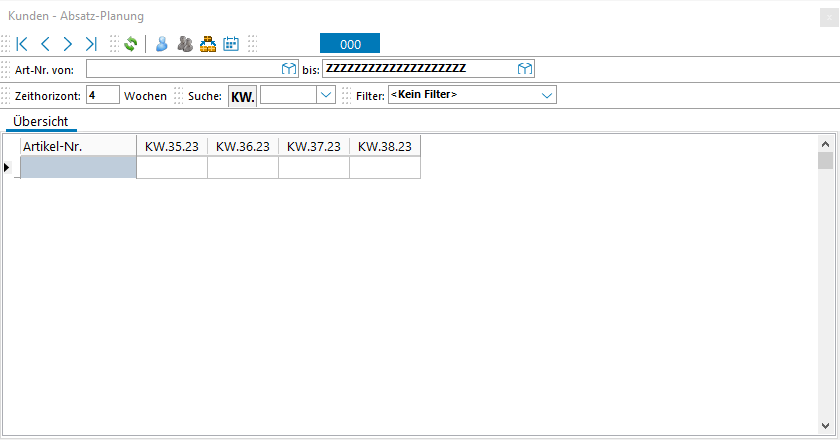Click the Artikel-Nr. column header
This screenshot has height=440, width=840.
point(78,146)
